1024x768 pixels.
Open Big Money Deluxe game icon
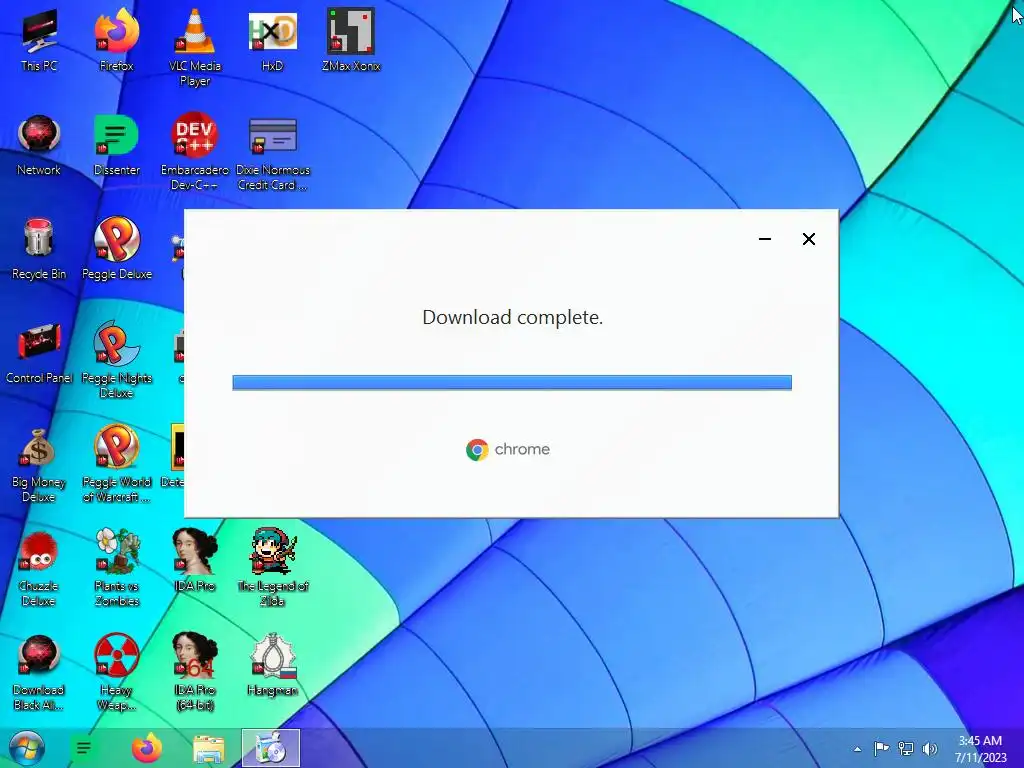pyautogui.click(x=39, y=464)
